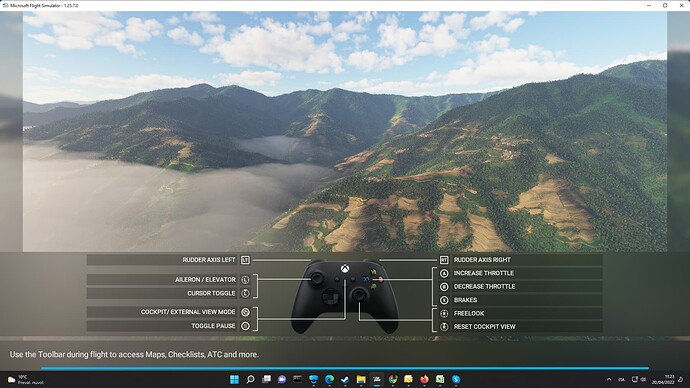Open the weather widget on the taskbar
The height and width of the screenshot is (388, 690).
pos(26,380)
